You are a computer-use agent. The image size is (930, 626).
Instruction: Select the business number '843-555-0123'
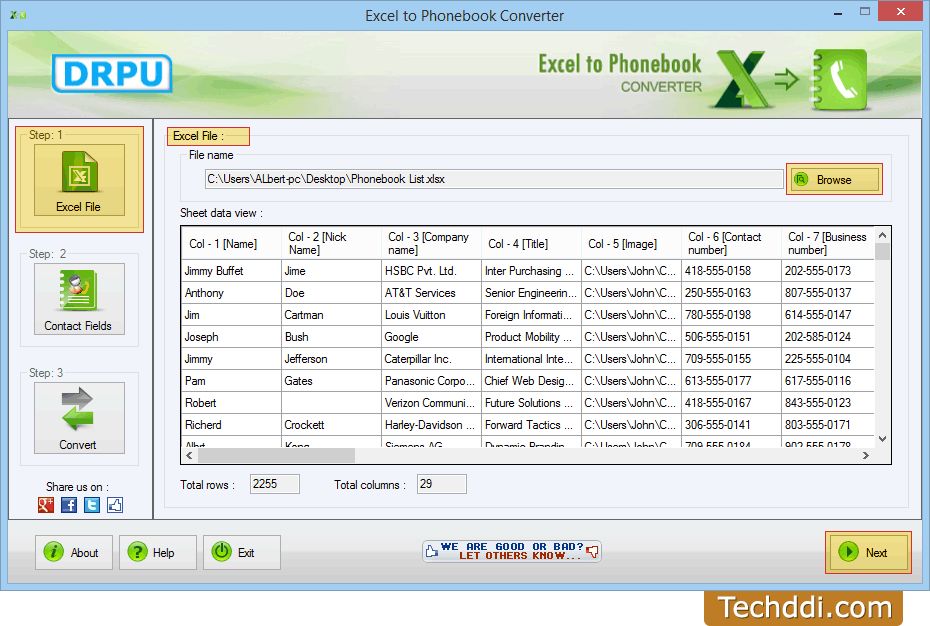pos(828,403)
